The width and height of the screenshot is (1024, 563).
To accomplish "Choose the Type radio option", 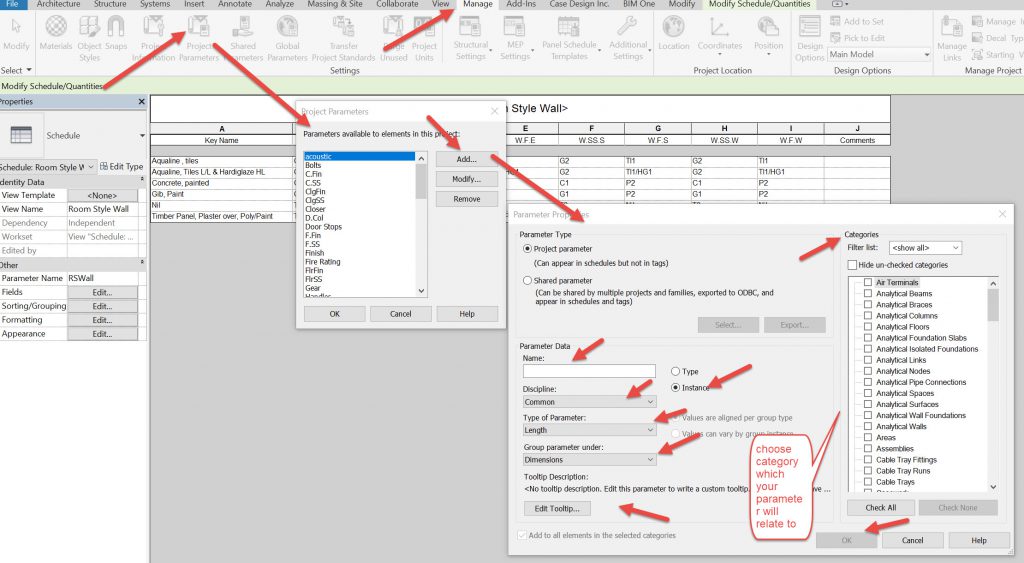I will tap(676, 371).
